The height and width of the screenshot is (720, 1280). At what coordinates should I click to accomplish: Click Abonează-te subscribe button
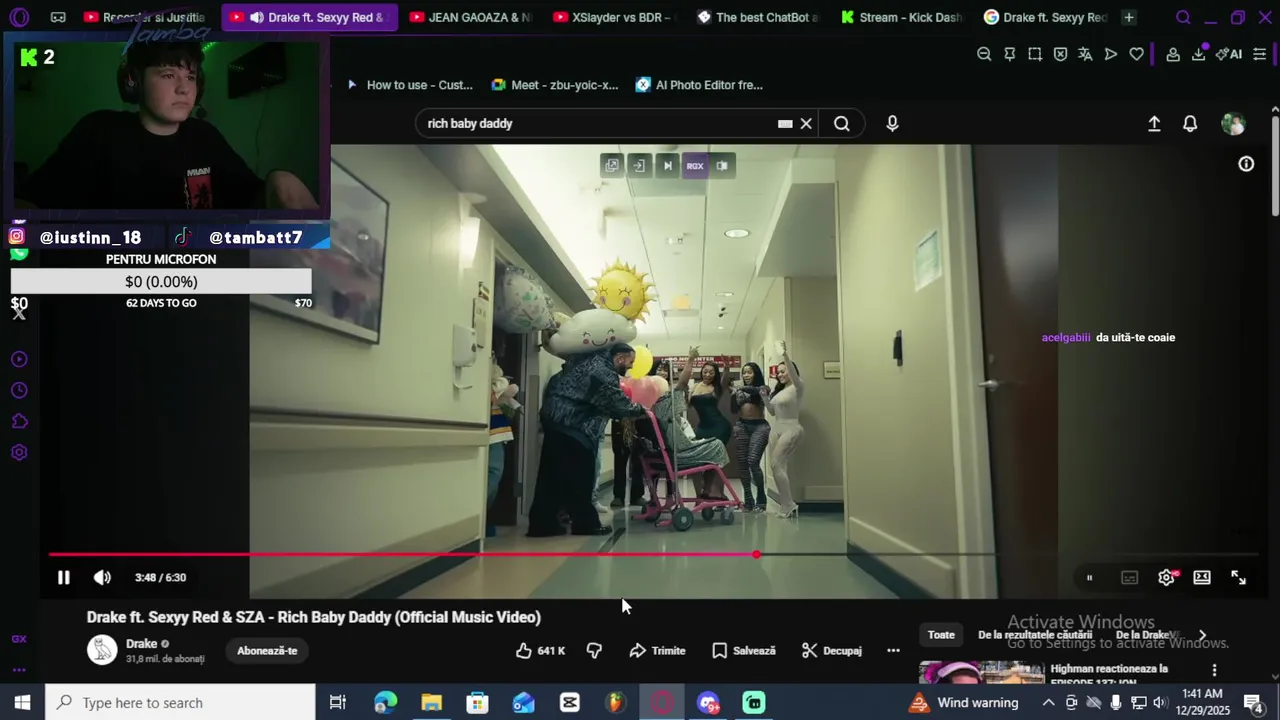click(267, 650)
